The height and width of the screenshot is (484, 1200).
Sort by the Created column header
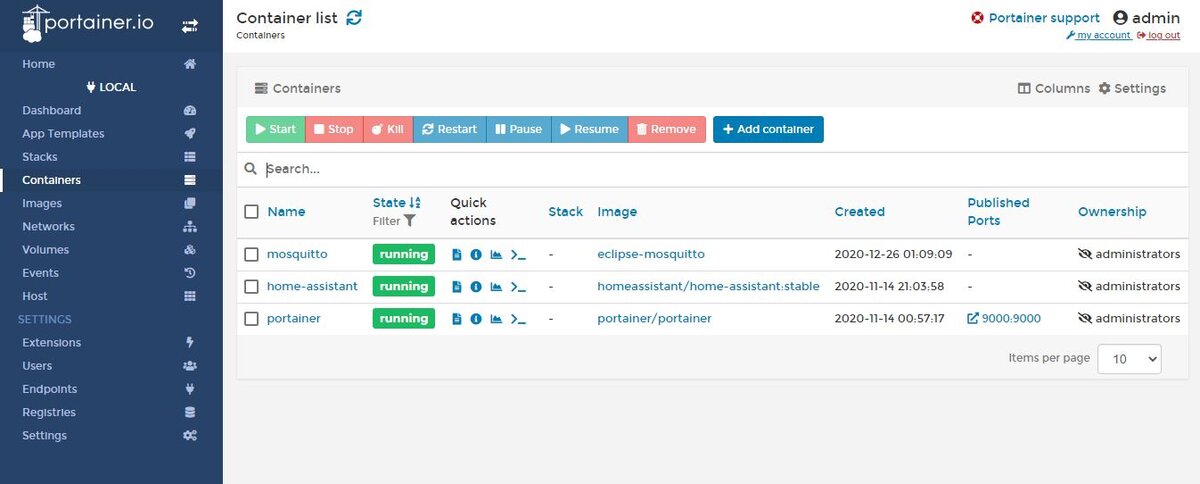[x=860, y=212]
